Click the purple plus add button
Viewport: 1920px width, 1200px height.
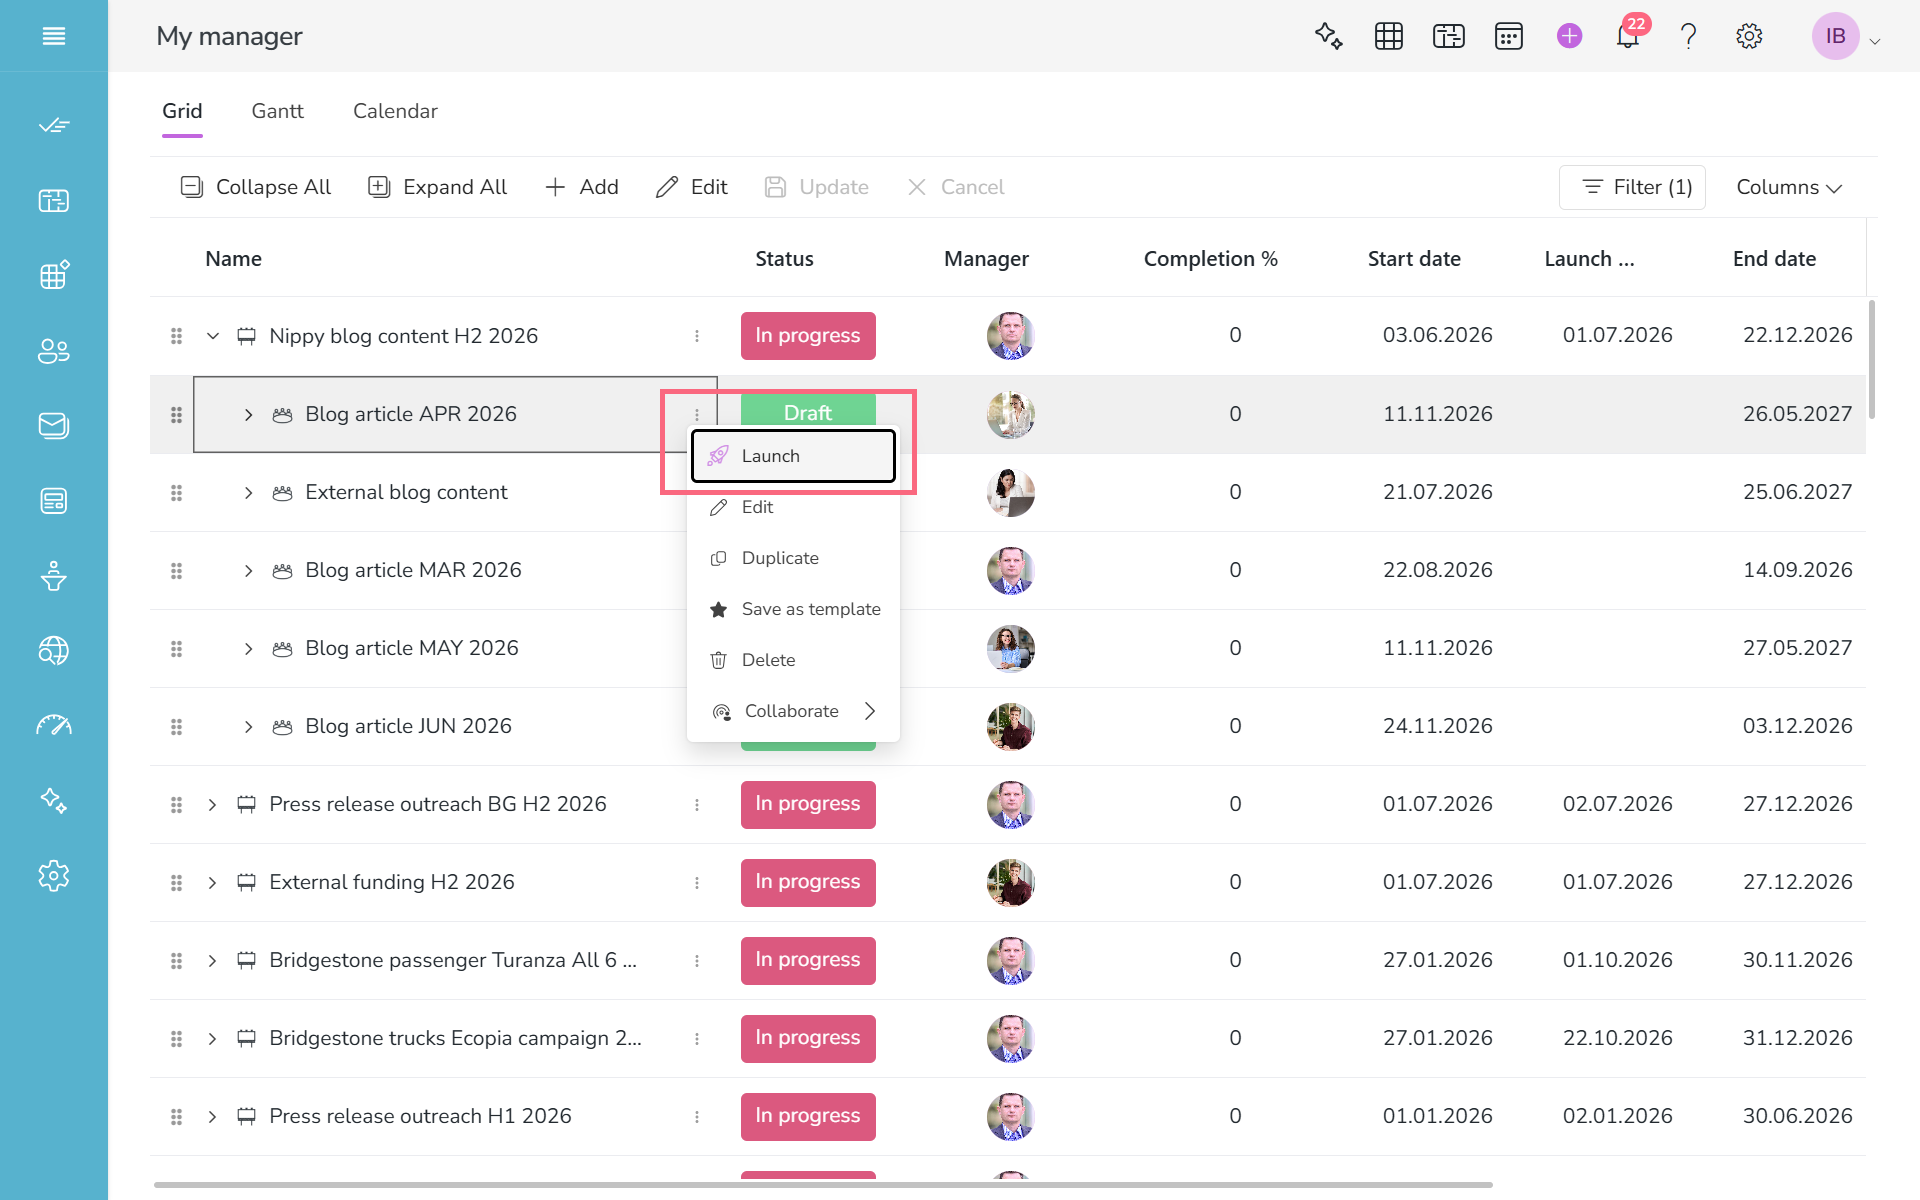coord(1569,36)
